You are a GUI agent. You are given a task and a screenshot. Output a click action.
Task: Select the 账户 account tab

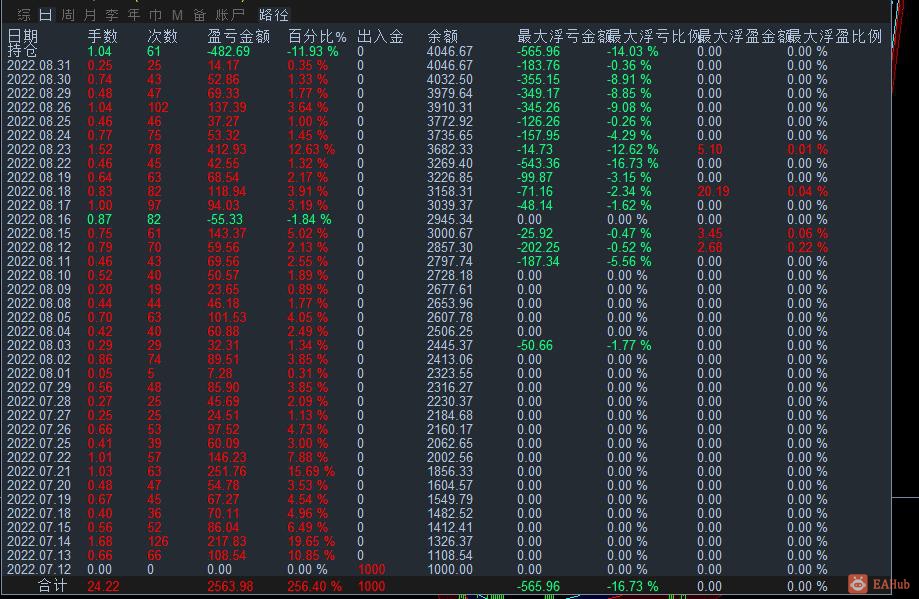tap(230, 15)
